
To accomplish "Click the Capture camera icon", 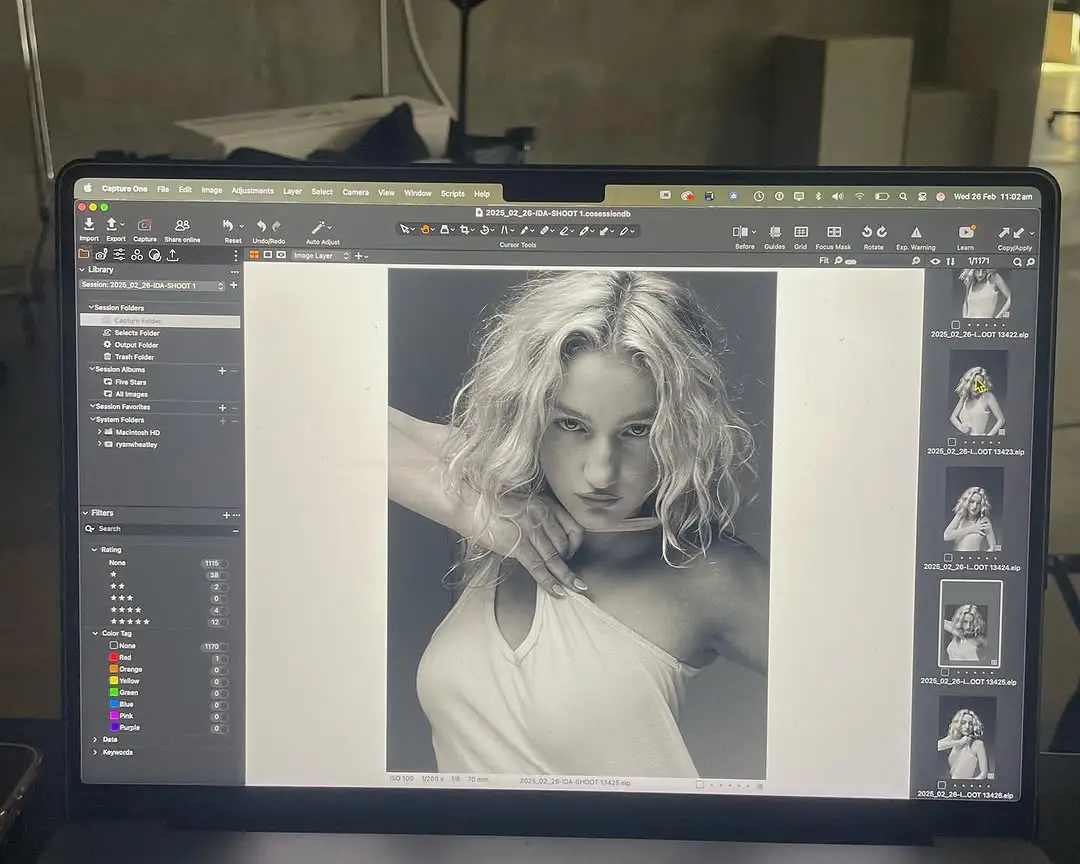I will click(x=144, y=225).
